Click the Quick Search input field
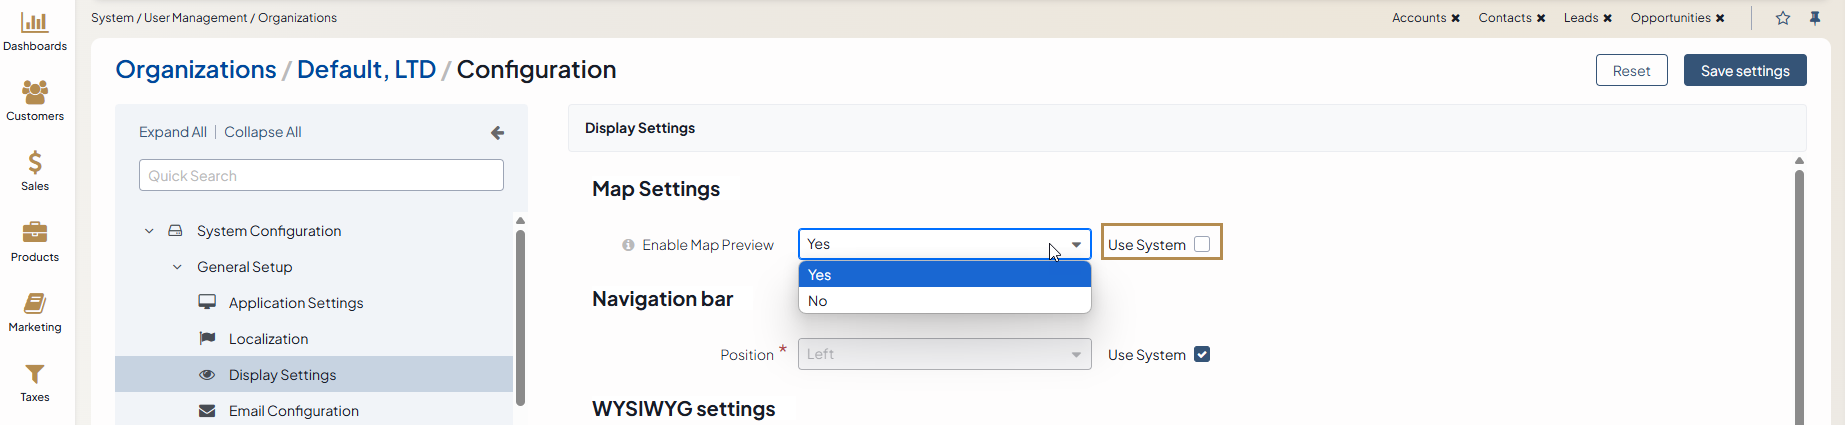This screenshot has height=425, width=1845. (321, 176)
